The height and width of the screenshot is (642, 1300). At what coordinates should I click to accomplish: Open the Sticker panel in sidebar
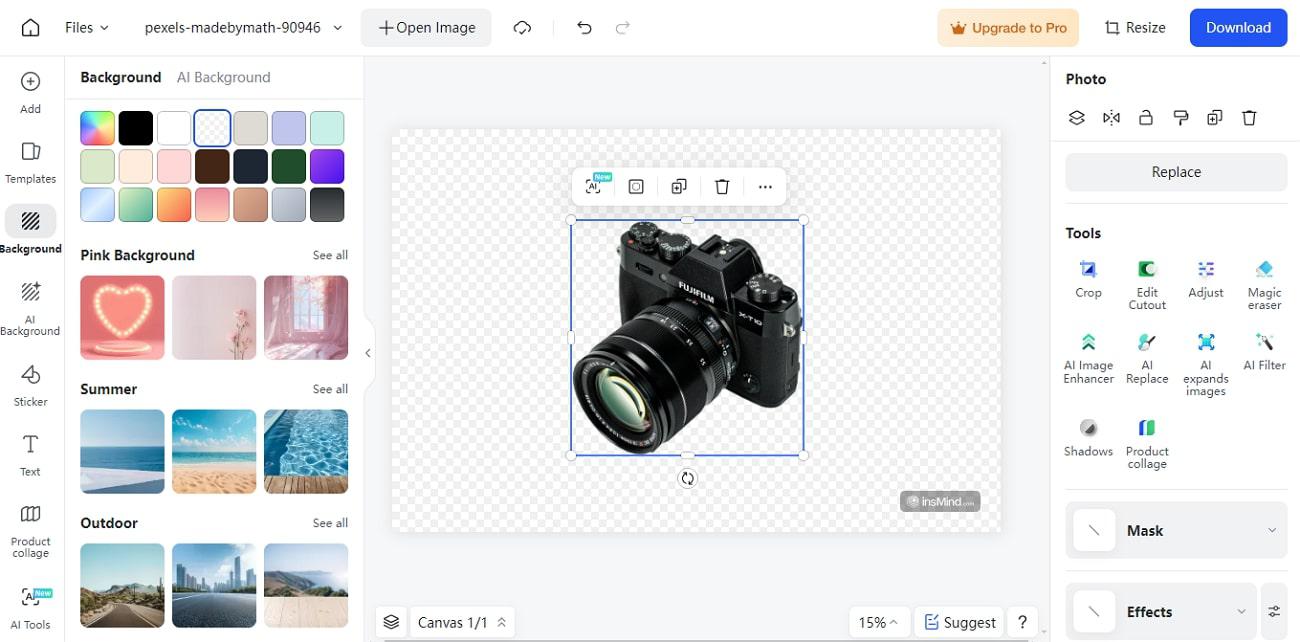click(30, 385)
